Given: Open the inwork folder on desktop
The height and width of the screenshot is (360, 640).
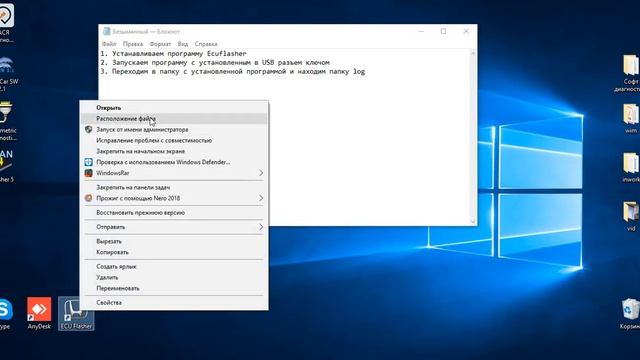Looking at the screenshot, I should [631, 167].
